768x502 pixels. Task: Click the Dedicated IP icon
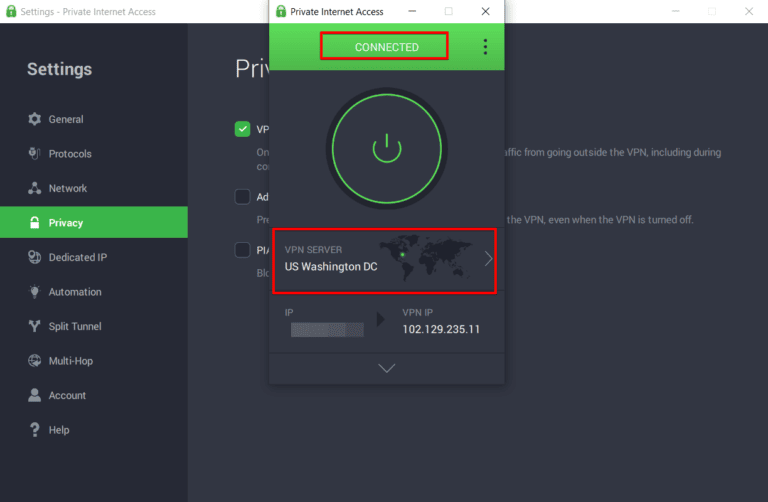pos(34,258)
